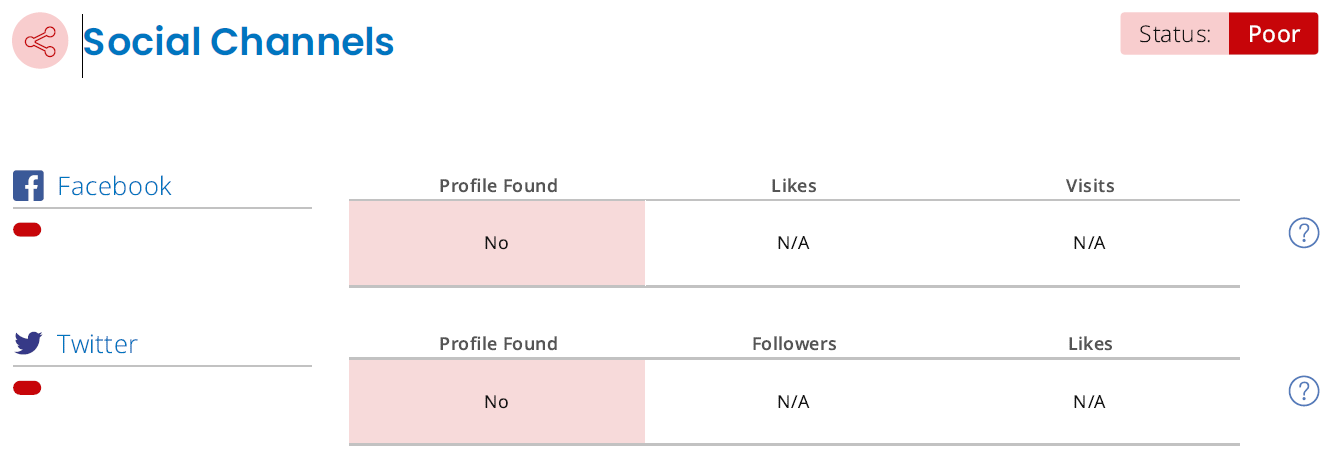Select the Facebook Profile Found 'No' cell
This screenshot has width=1333, height=470.
pyautogui.click(x=497, y=243)
